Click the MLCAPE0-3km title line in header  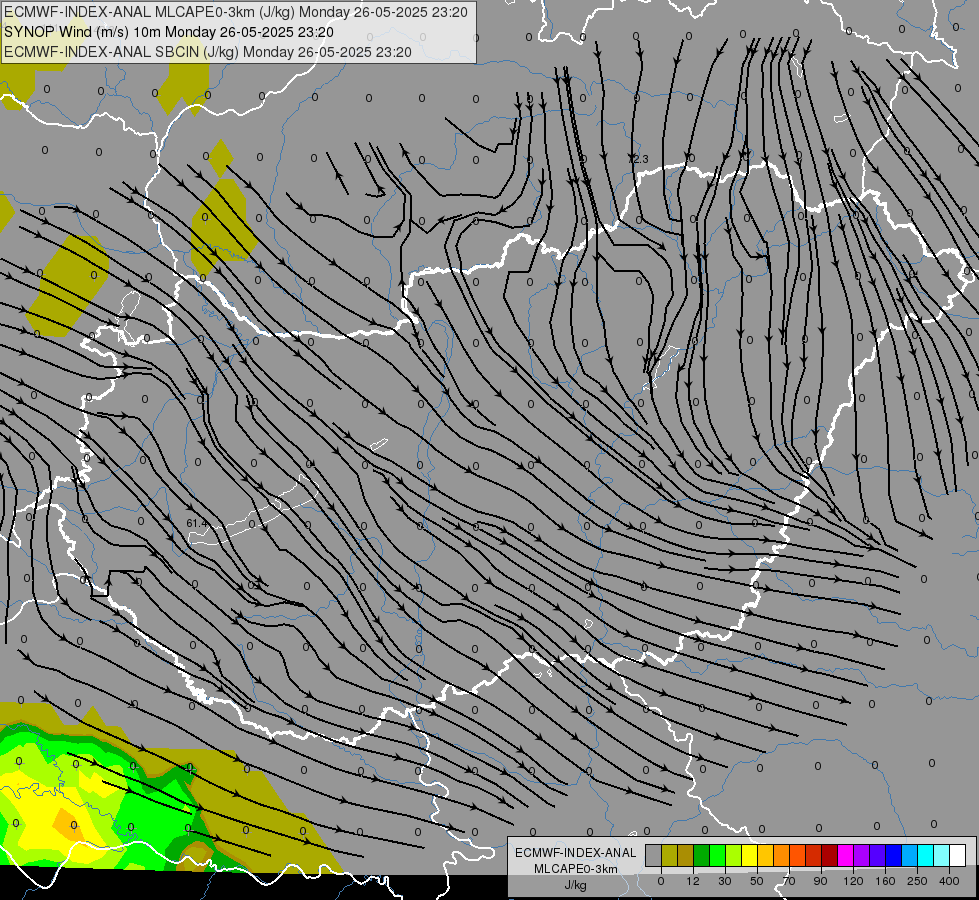click(x=235, y=12)
